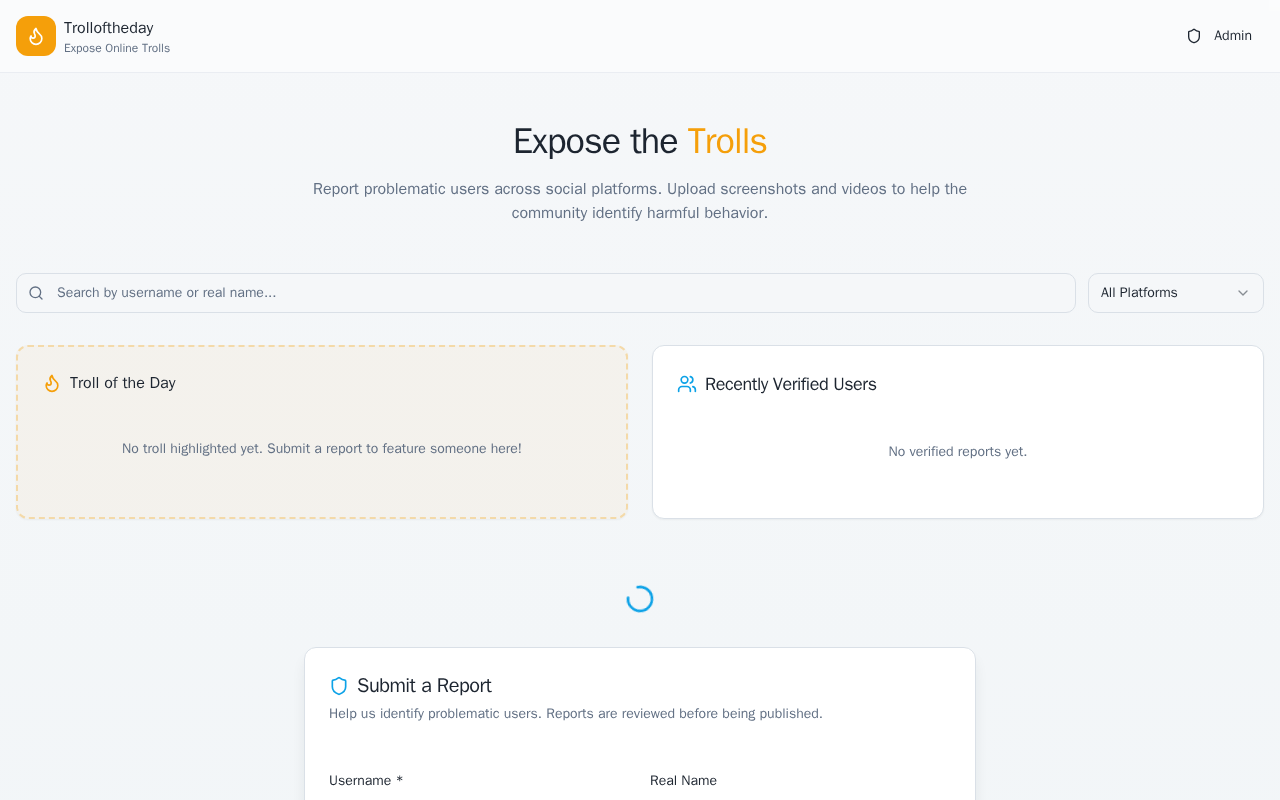Click the people icon beside Recently Verified Users
This screenshot has width=1280, height=800.
pos(687,384)
